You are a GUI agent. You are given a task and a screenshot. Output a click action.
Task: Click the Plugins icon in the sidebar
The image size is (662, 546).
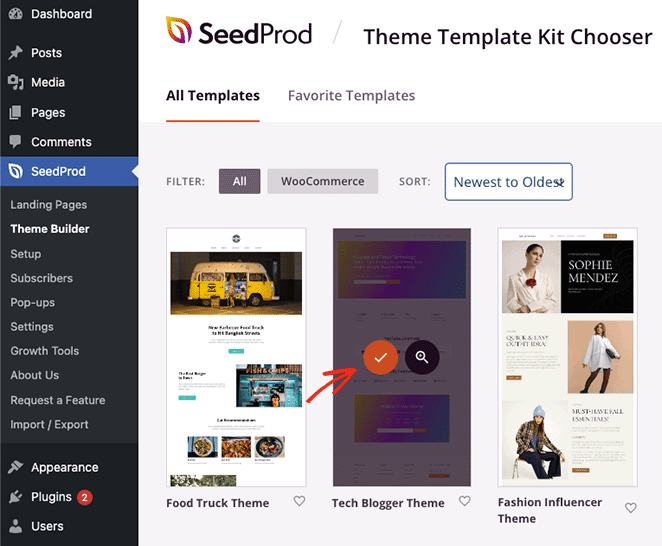click(x=15, y=497)
